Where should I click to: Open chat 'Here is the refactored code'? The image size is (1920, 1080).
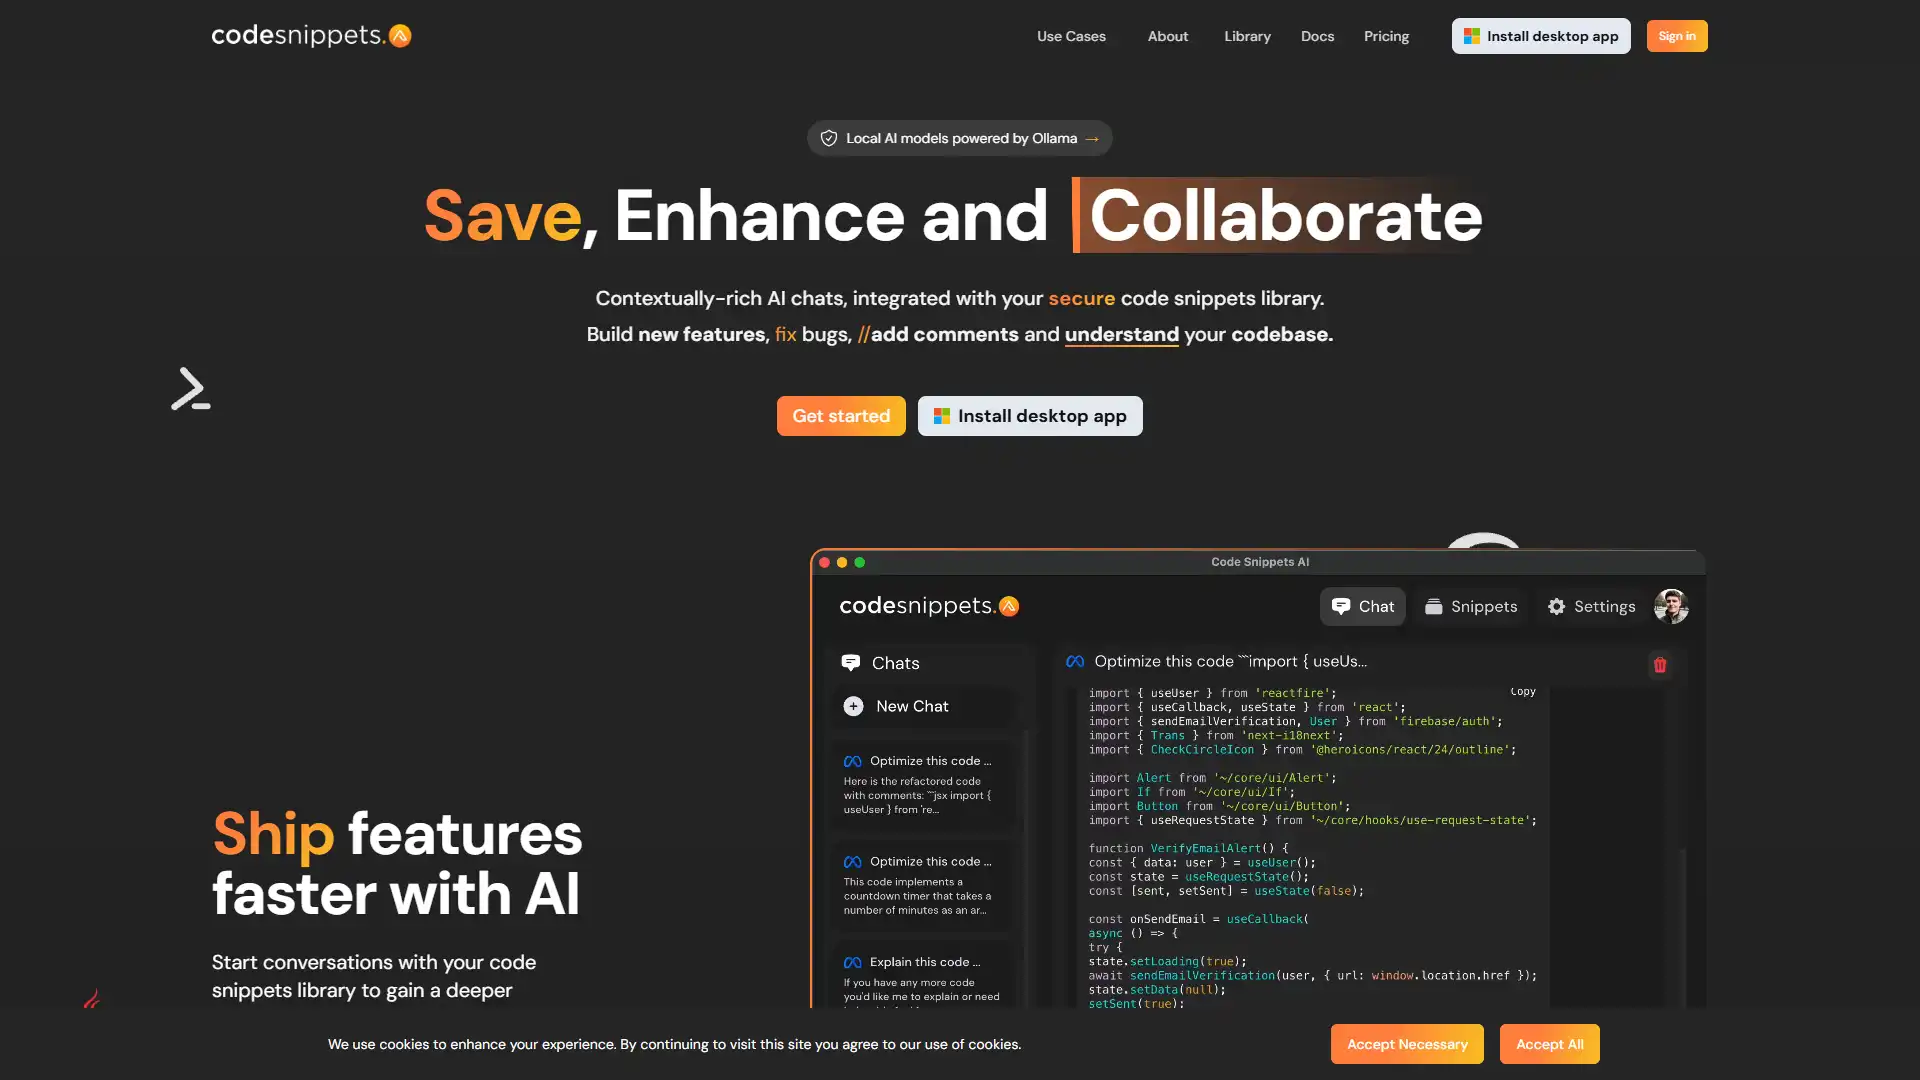[921, 785]
